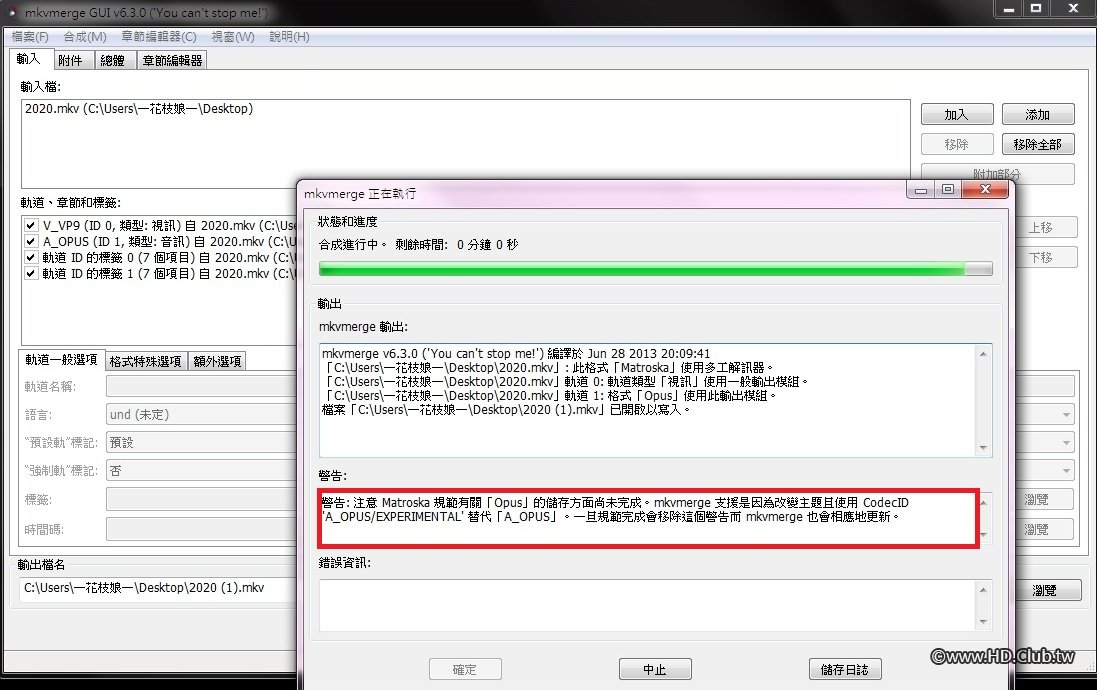The width and height of the screenshot is (1097, 690).
Task: Click the 輸出檔名 path field
Action: 159,589
